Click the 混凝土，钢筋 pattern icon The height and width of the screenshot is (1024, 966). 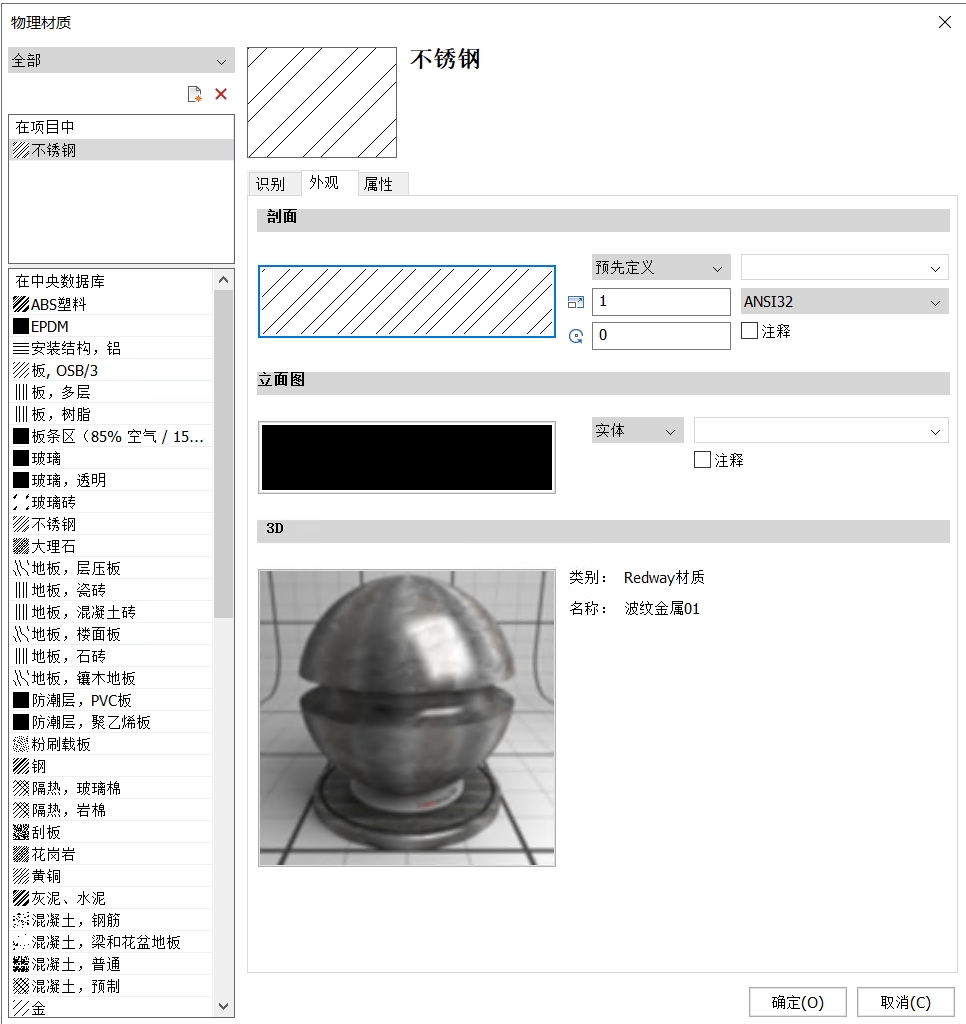tap(21, 920)
